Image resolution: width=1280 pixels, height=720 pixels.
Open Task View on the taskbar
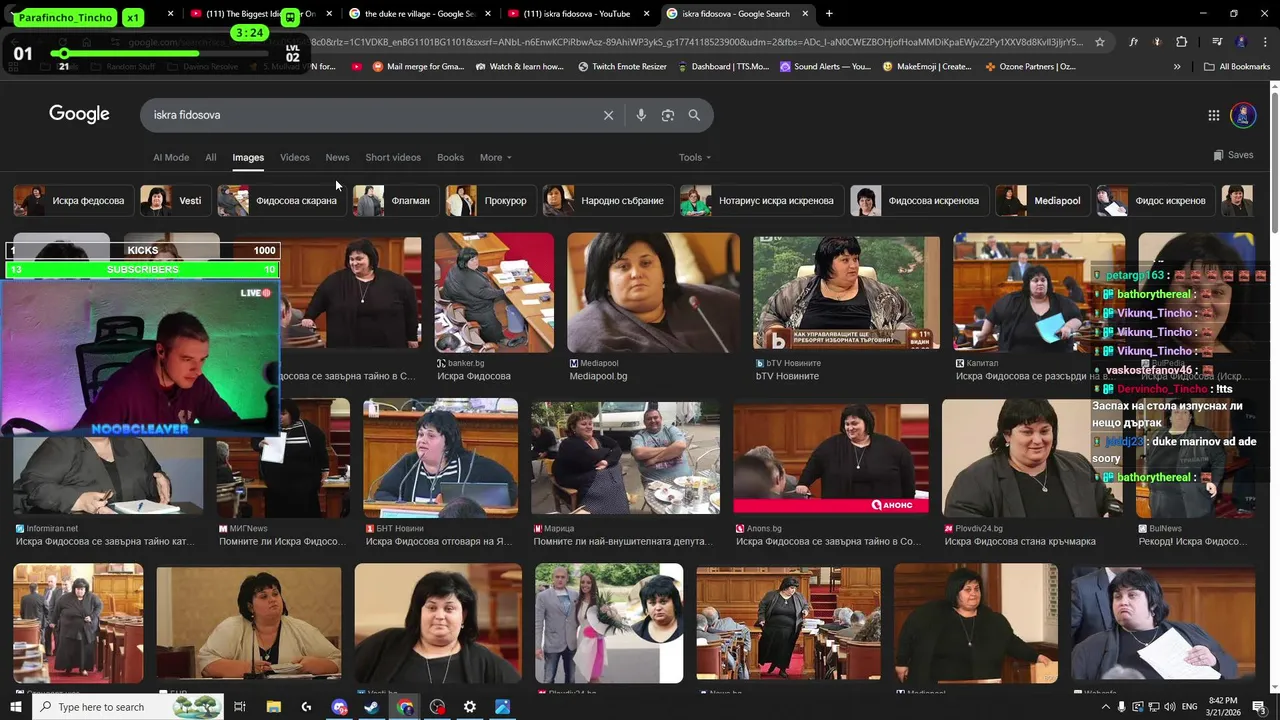tap(240, 707)
